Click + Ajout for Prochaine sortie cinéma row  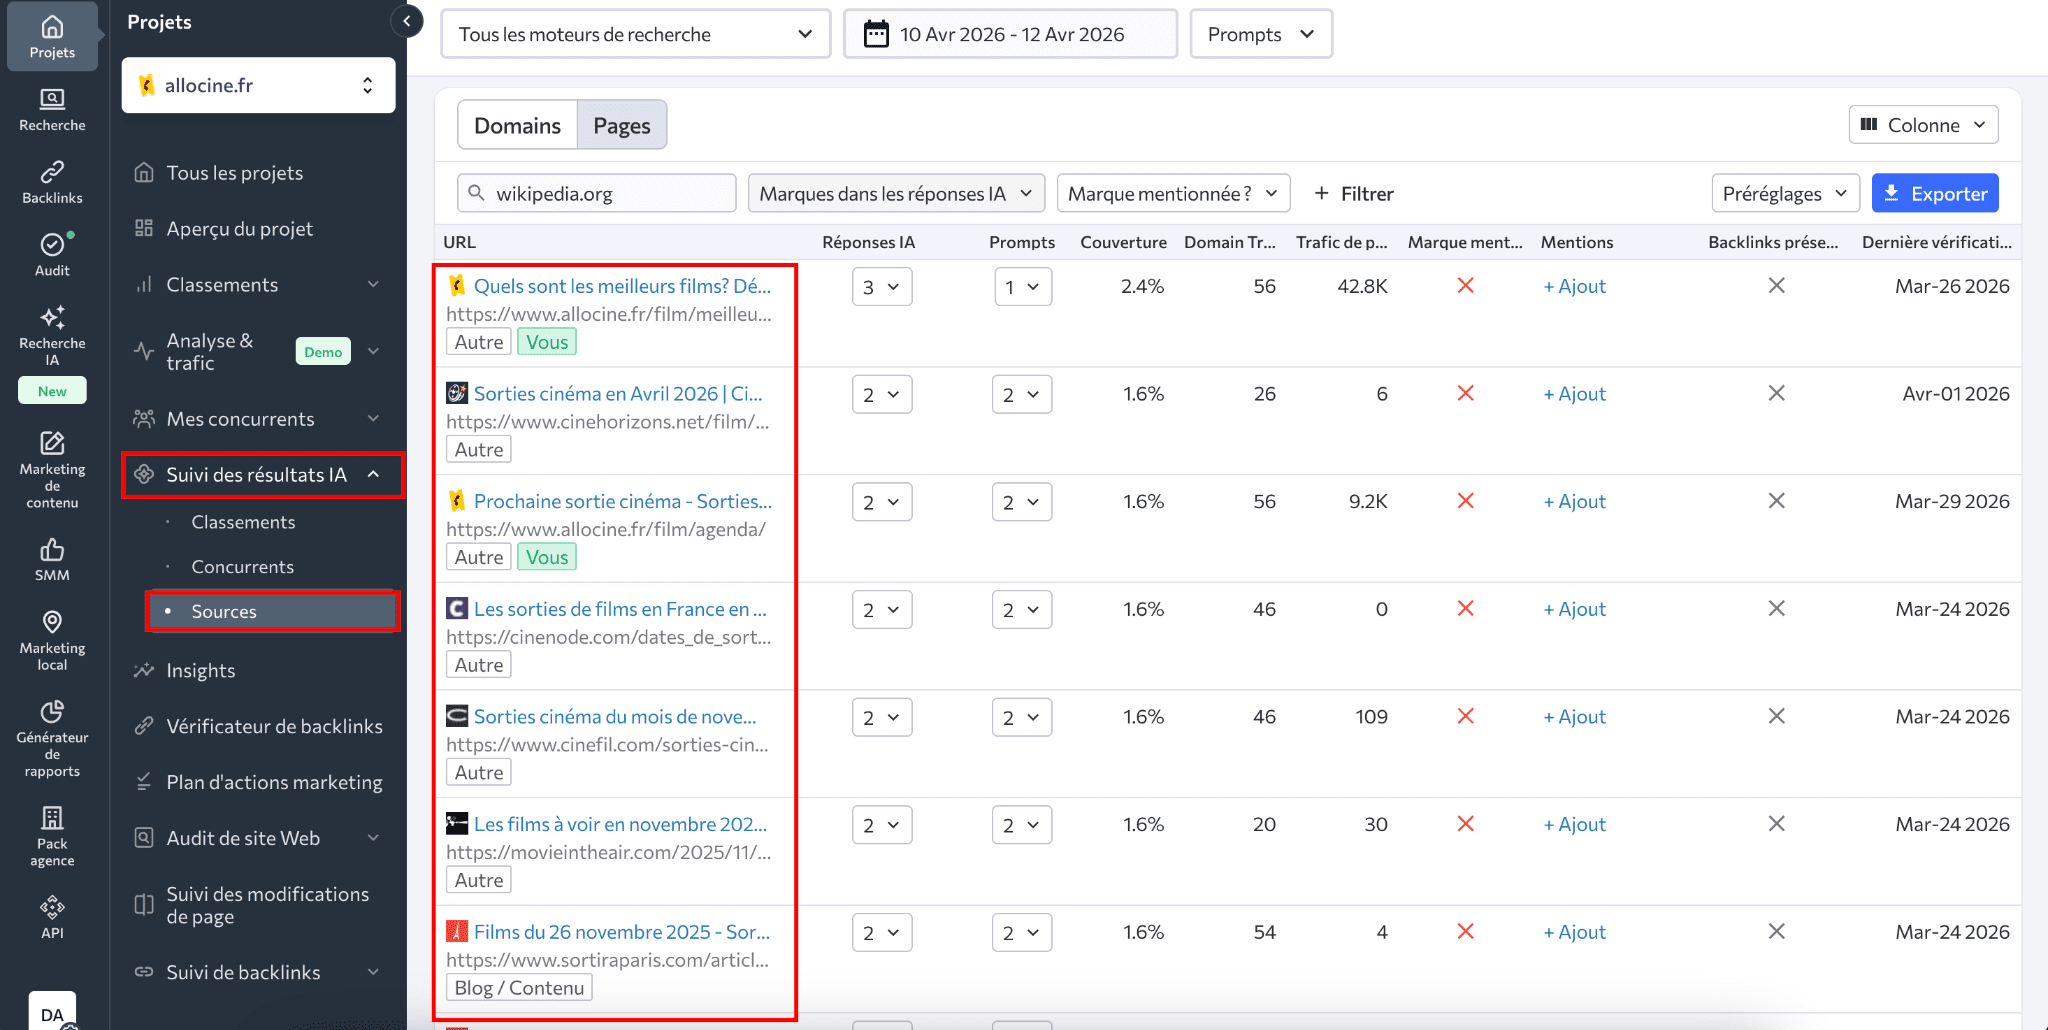click(1574, 501)
